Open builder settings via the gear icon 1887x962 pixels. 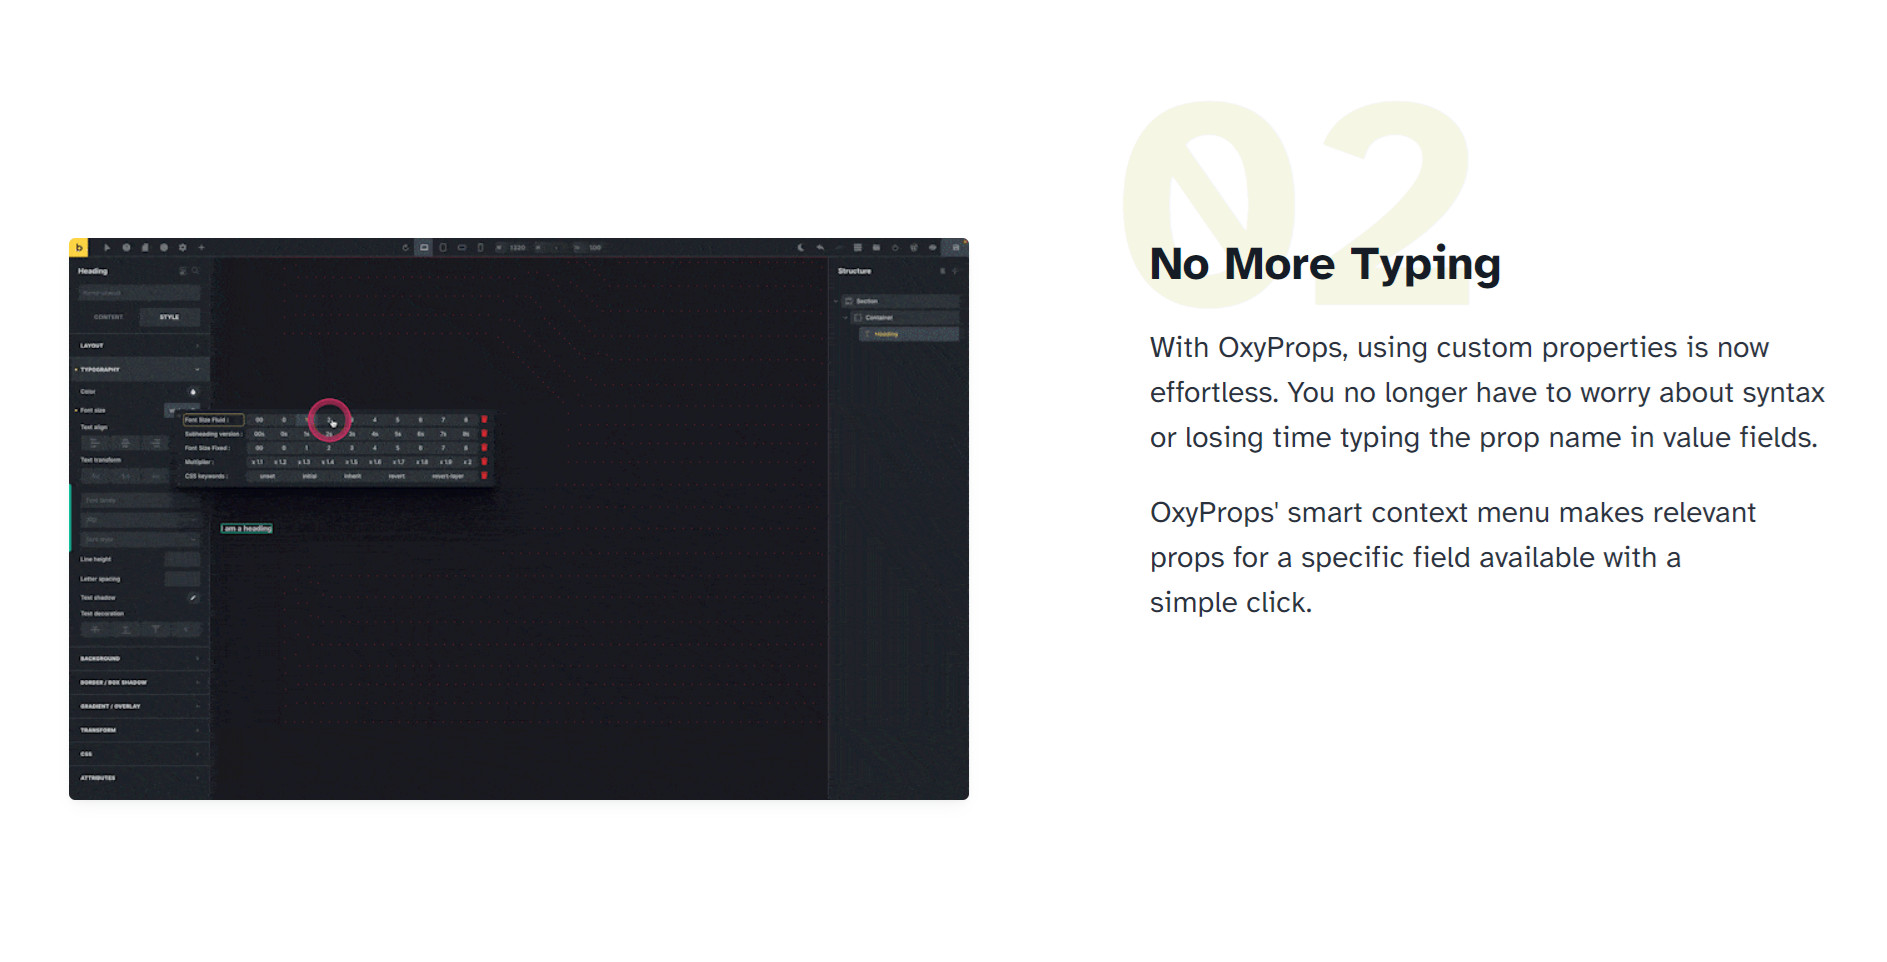182,247
